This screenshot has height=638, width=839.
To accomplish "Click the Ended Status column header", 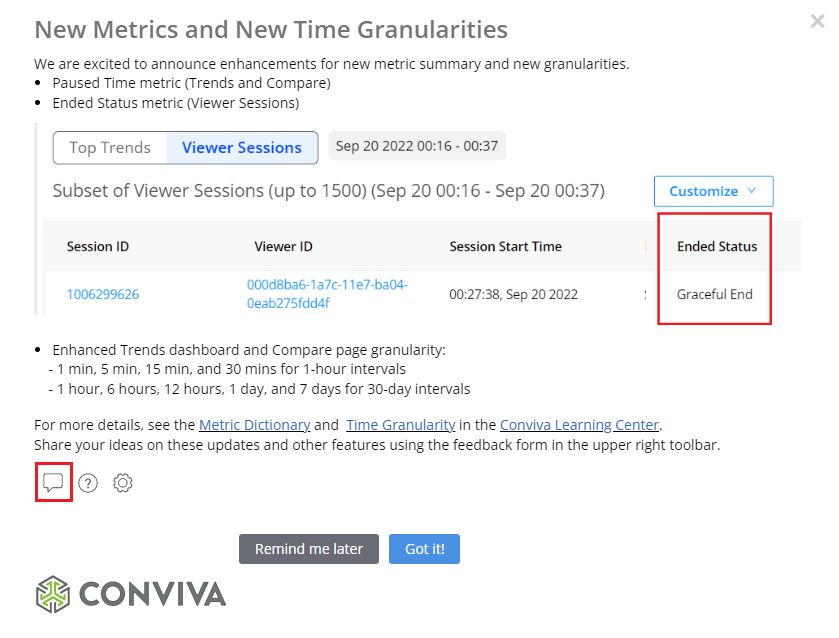I will pos(717,246).
